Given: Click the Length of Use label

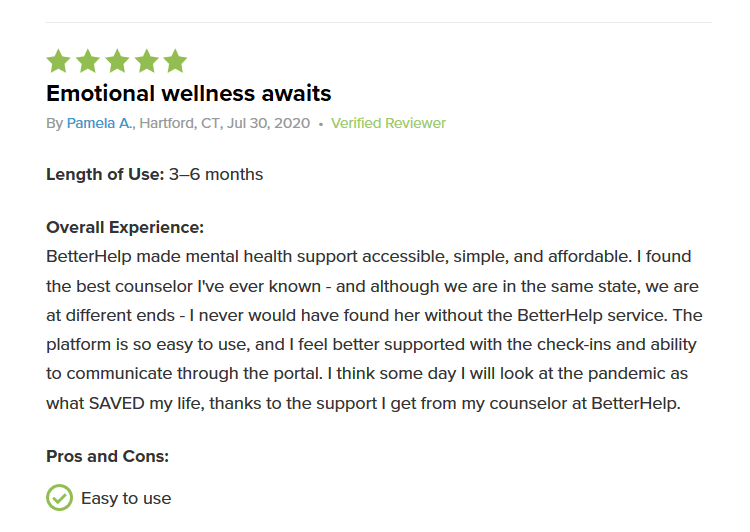Looking at the screenshot, I should tap(105, 174).
